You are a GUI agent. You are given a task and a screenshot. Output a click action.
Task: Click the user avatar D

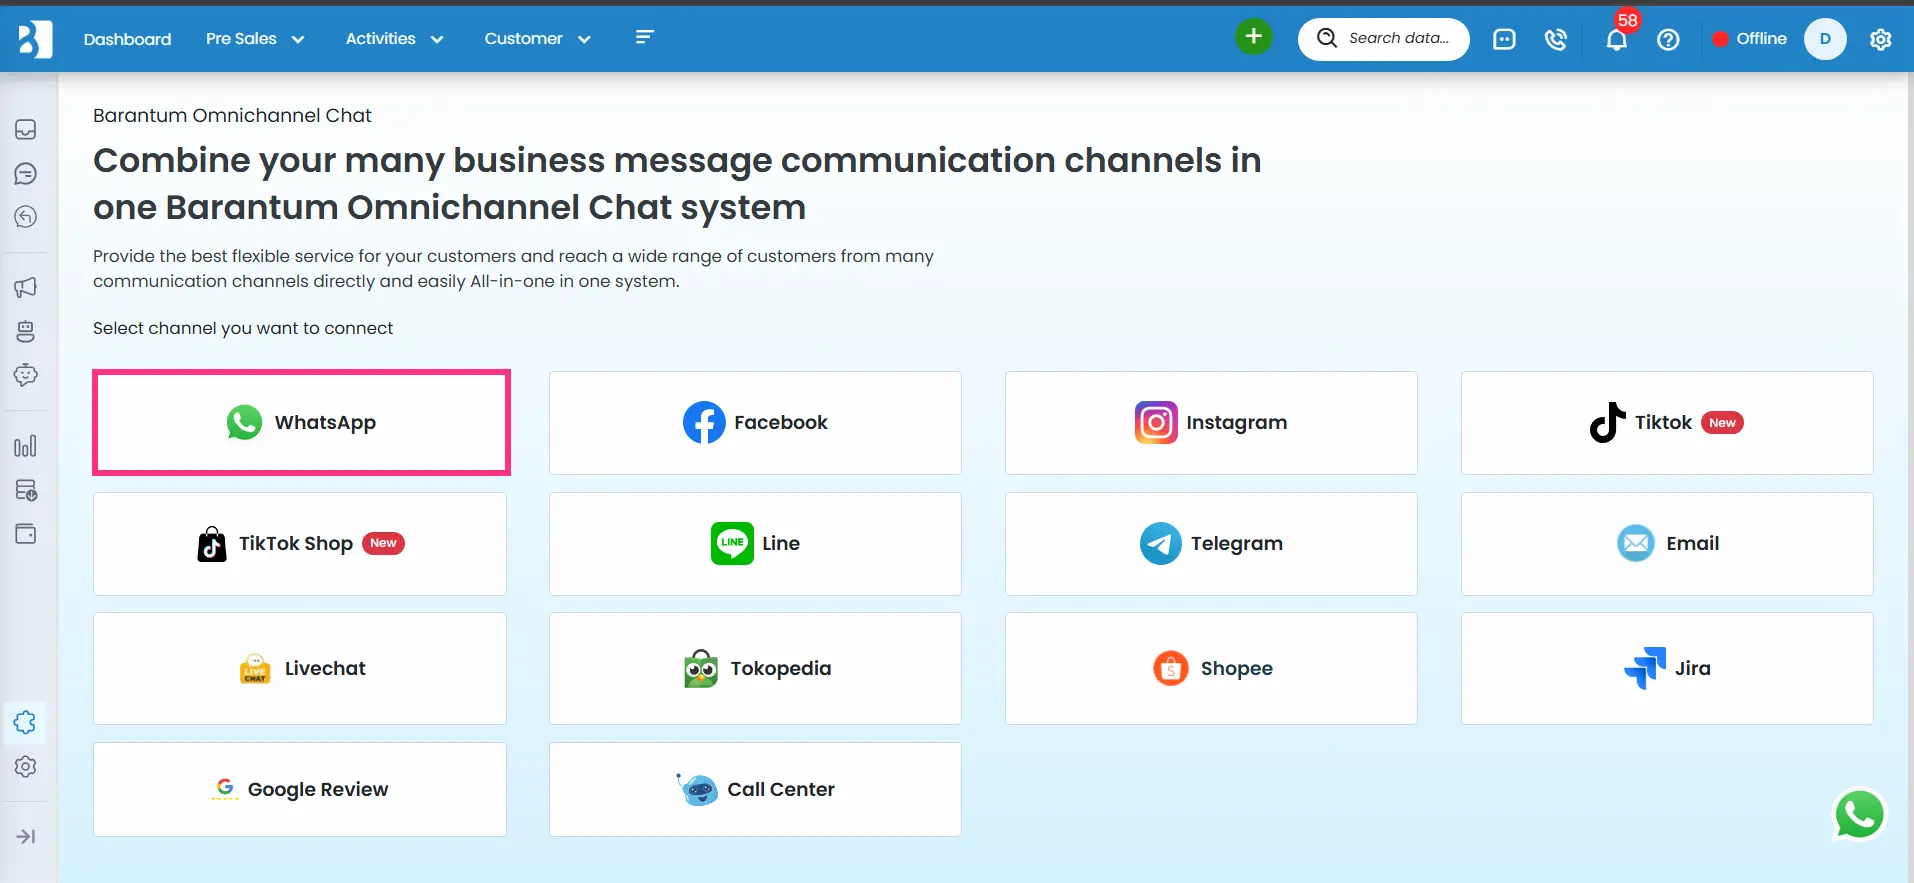[1825, 39]
